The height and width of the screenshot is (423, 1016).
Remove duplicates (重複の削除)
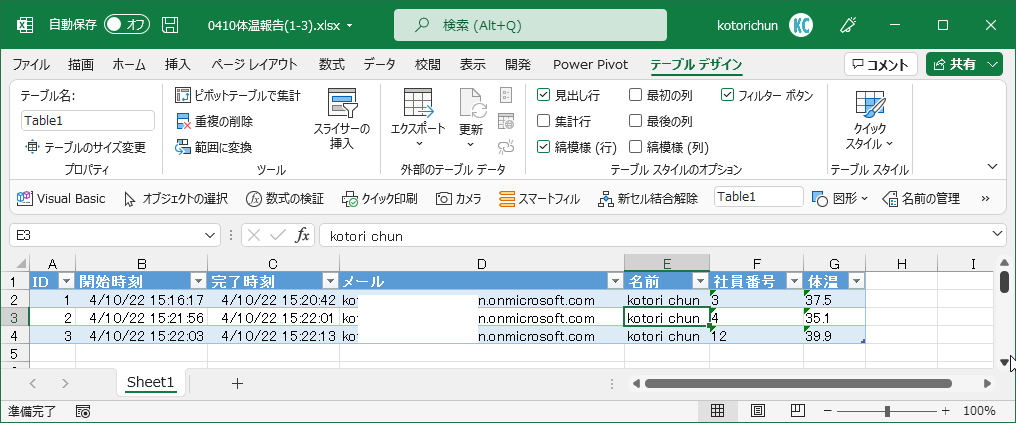(x=214, y=121)
